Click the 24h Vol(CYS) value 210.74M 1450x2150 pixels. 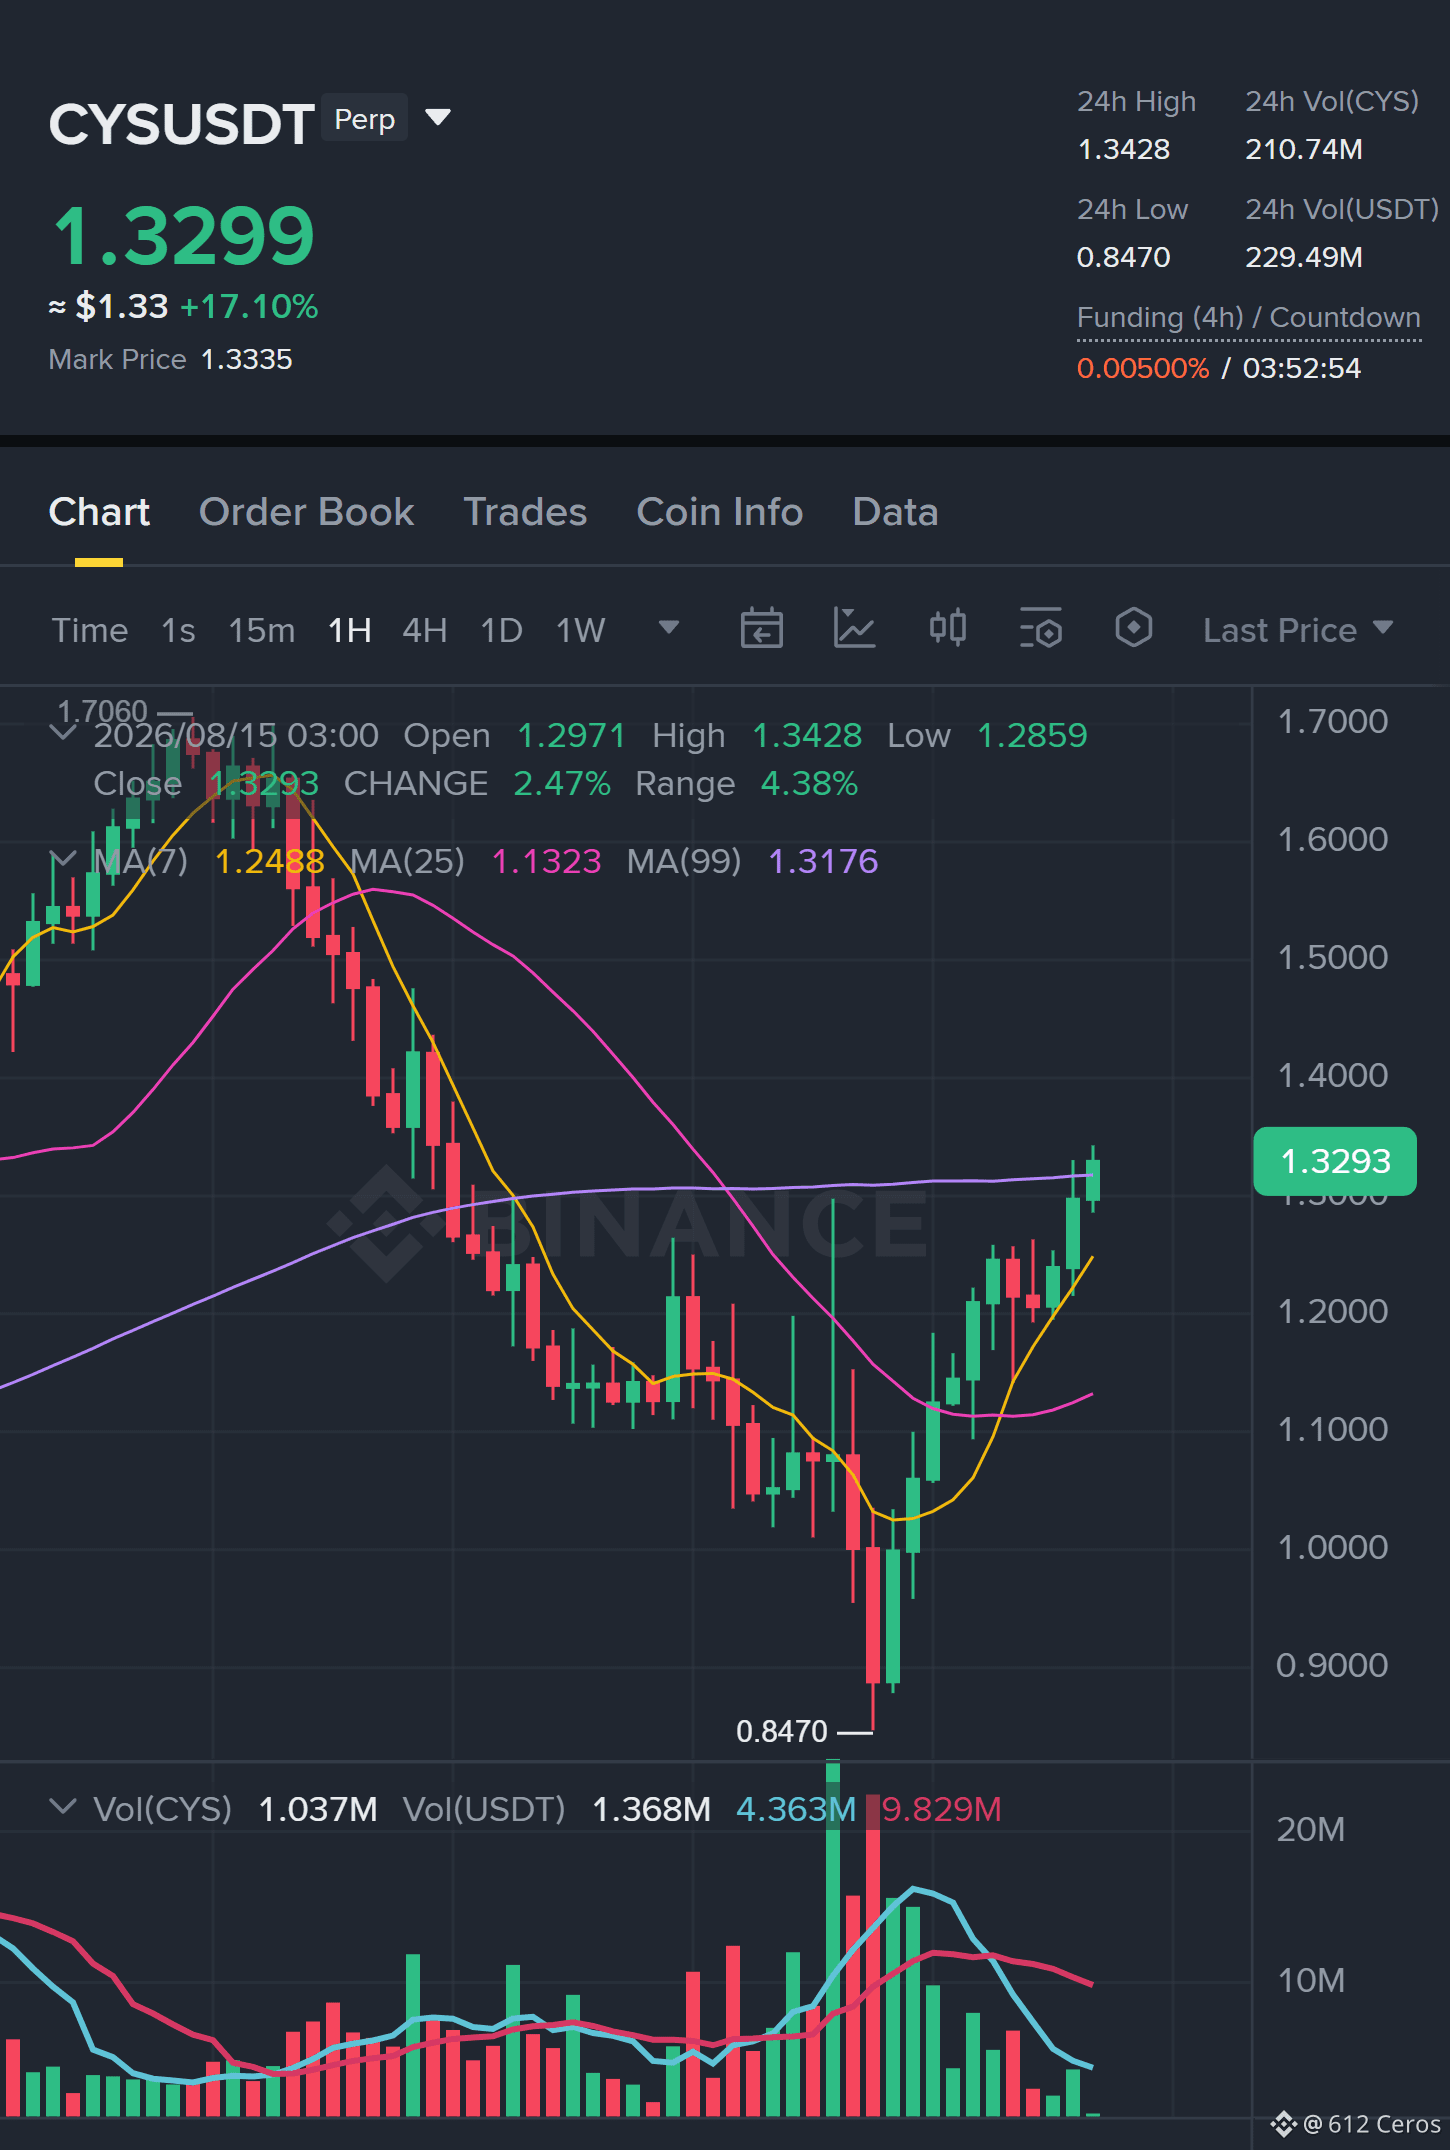[1304, 149]
